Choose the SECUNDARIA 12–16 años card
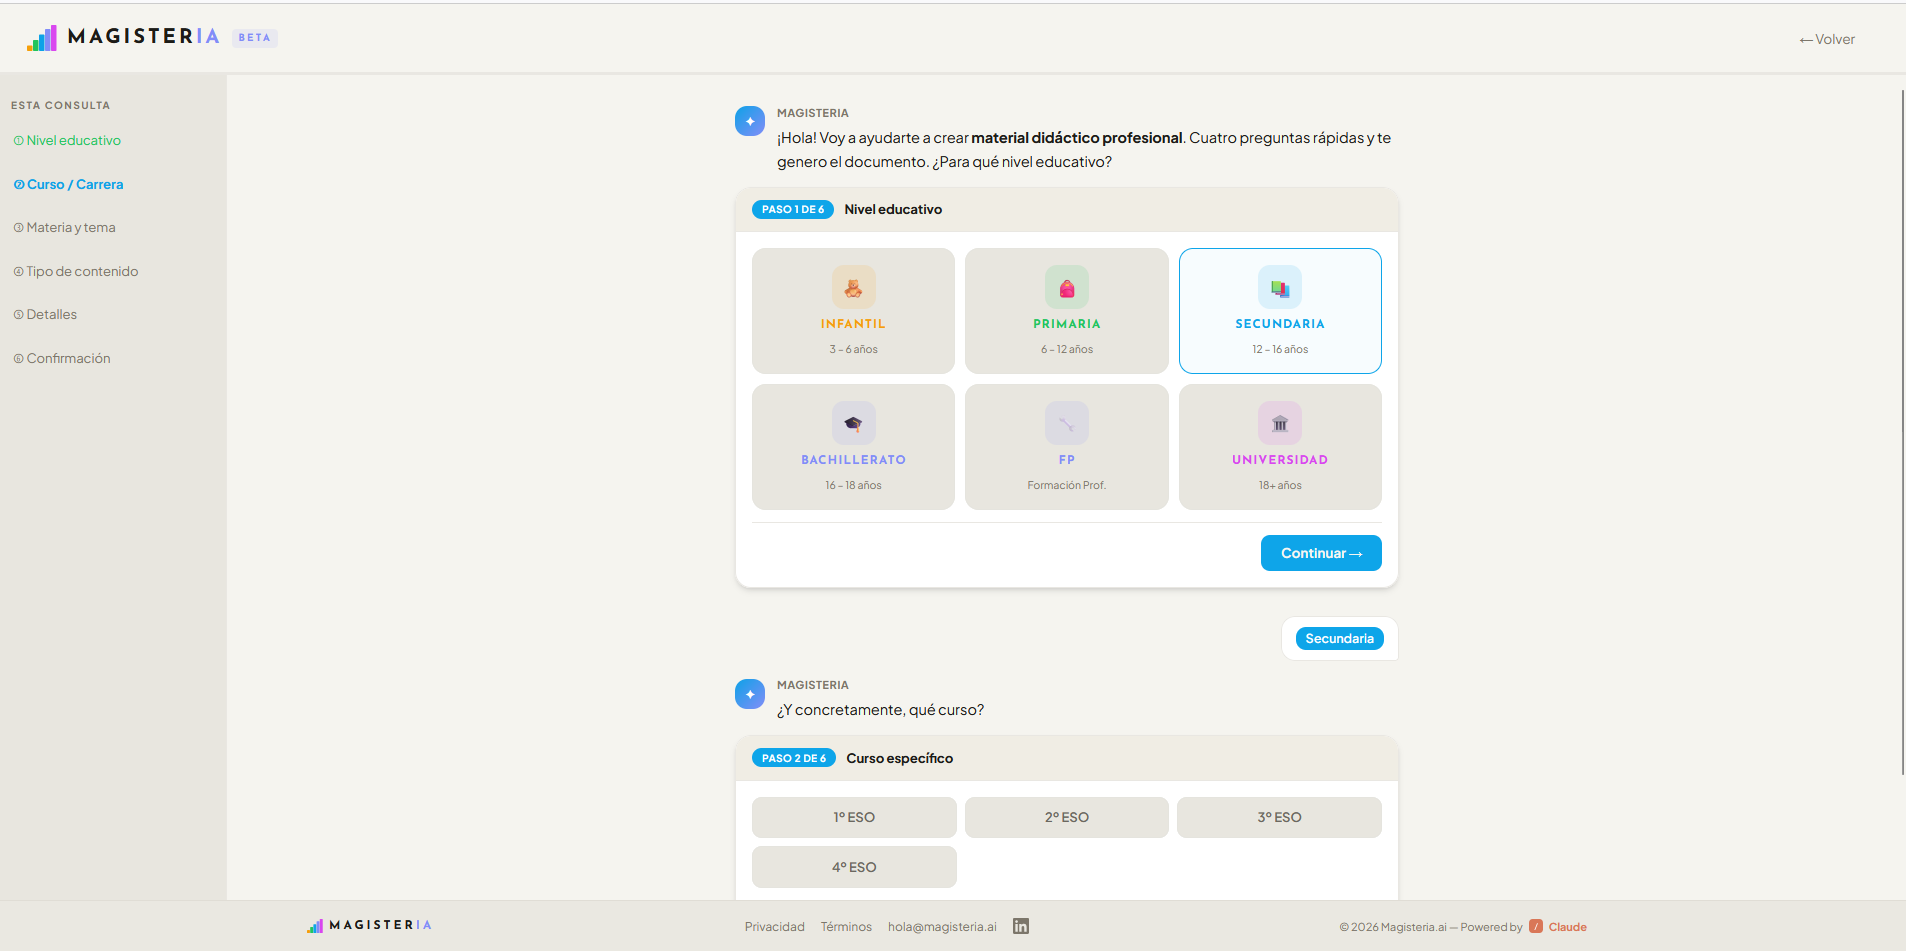The image size is (1906, 951). click(1280, 311)
